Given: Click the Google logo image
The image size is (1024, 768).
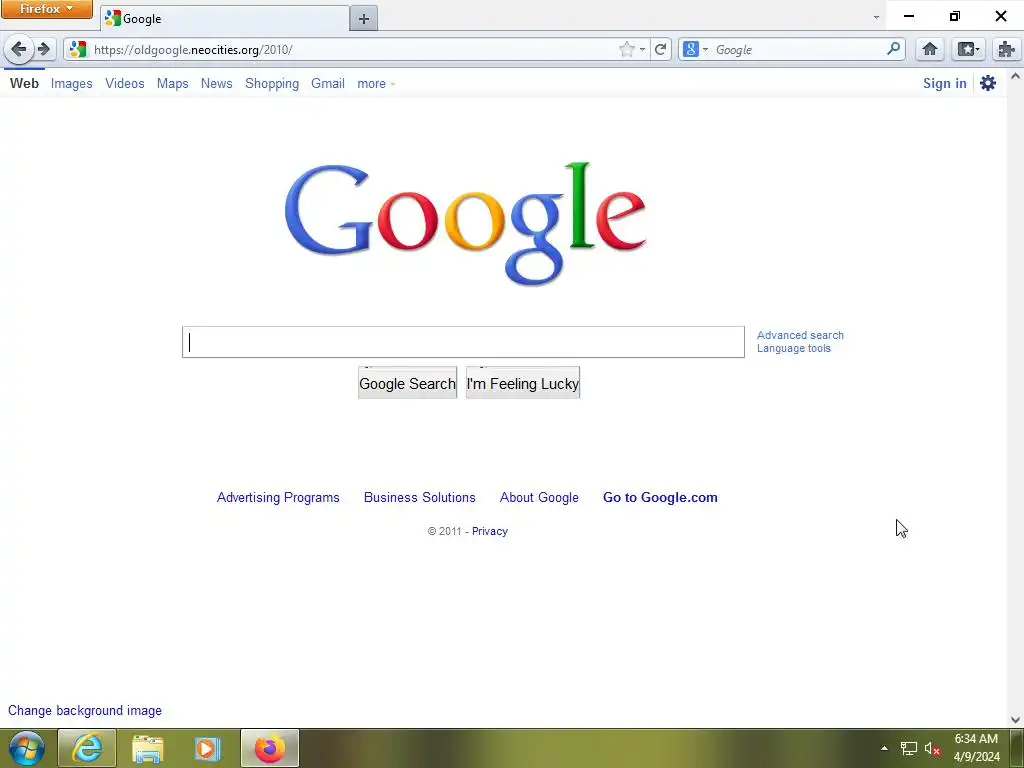Looking at the screenshot, I should (466, 223).
